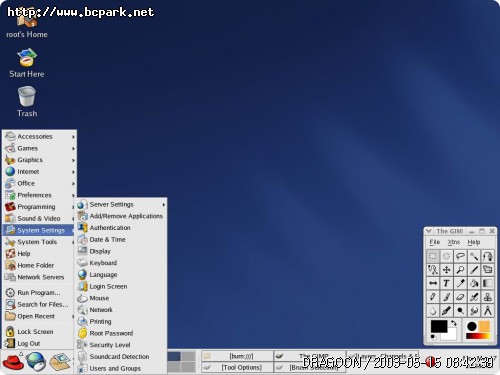Select the Clone stamp tool

[487, 297]
